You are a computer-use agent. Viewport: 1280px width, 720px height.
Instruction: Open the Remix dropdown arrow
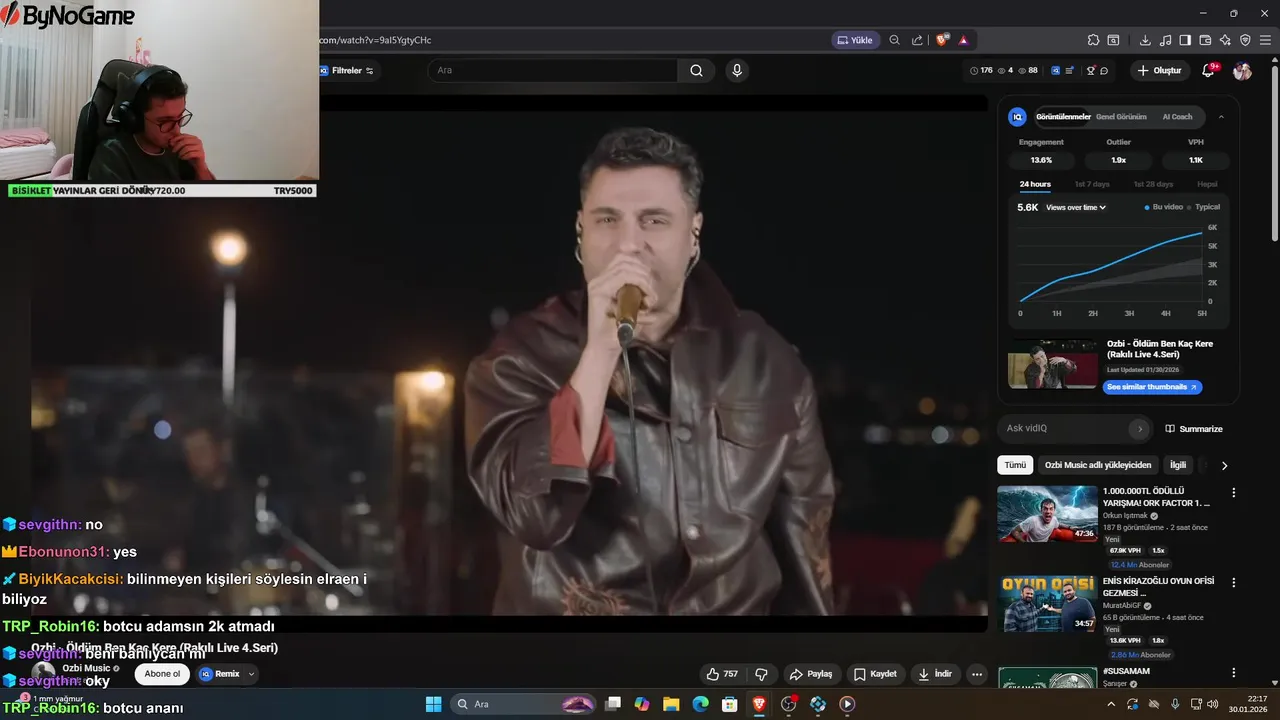click(x=251, y=674)
